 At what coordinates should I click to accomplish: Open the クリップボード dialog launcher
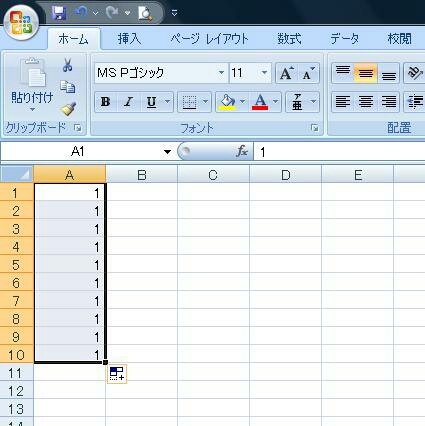coord(78,128)
